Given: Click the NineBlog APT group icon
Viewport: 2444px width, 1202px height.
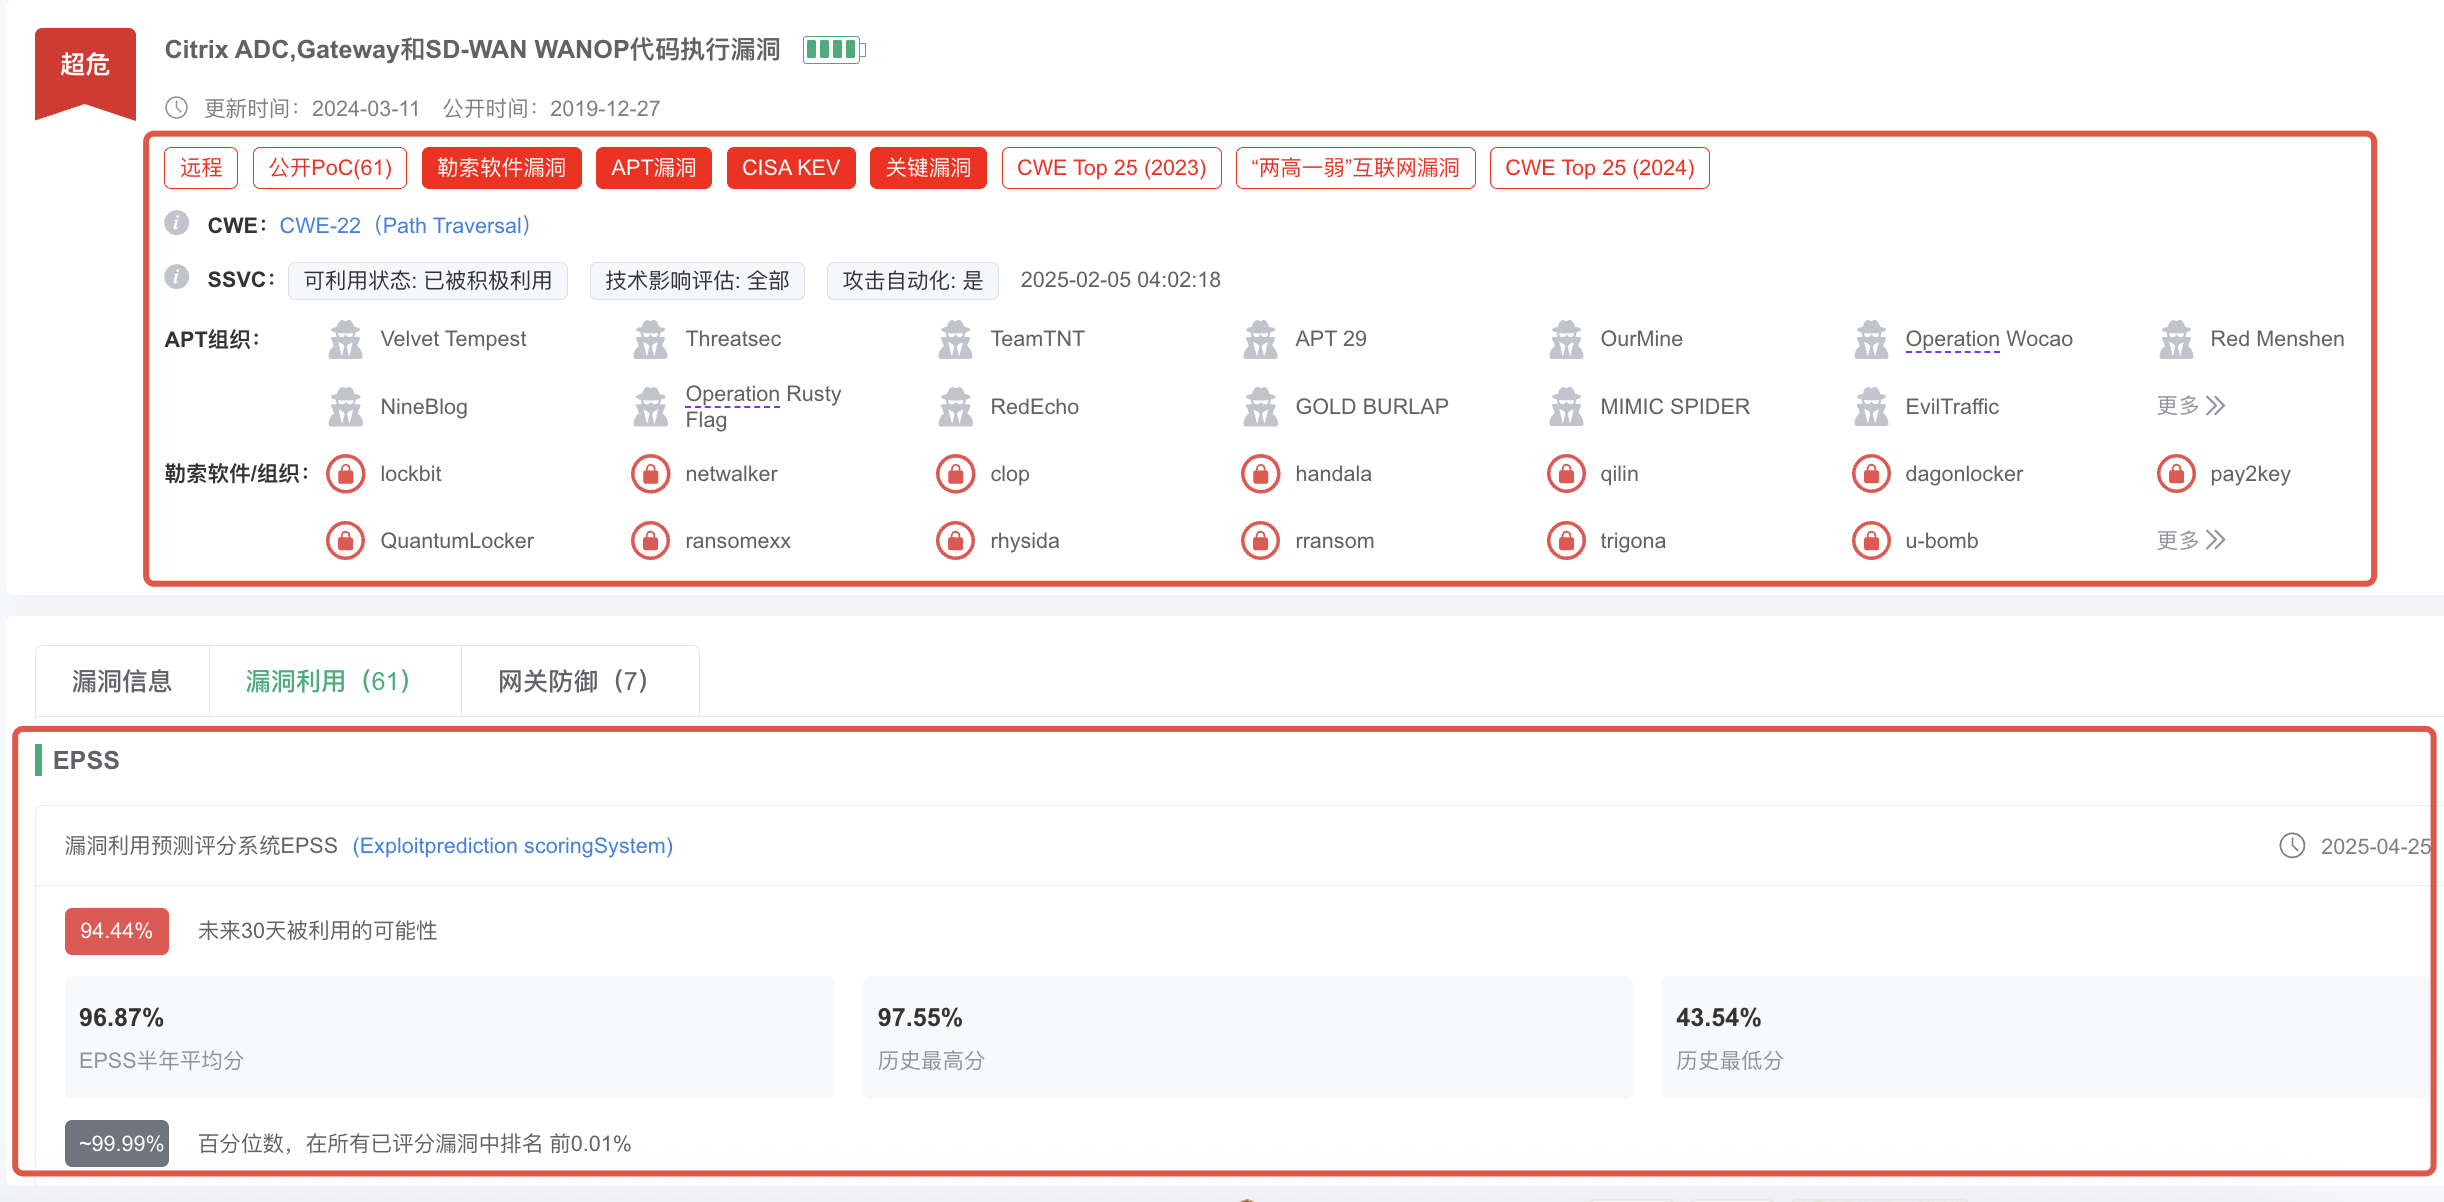Looking at the screenshot, I should pos(345,407).
